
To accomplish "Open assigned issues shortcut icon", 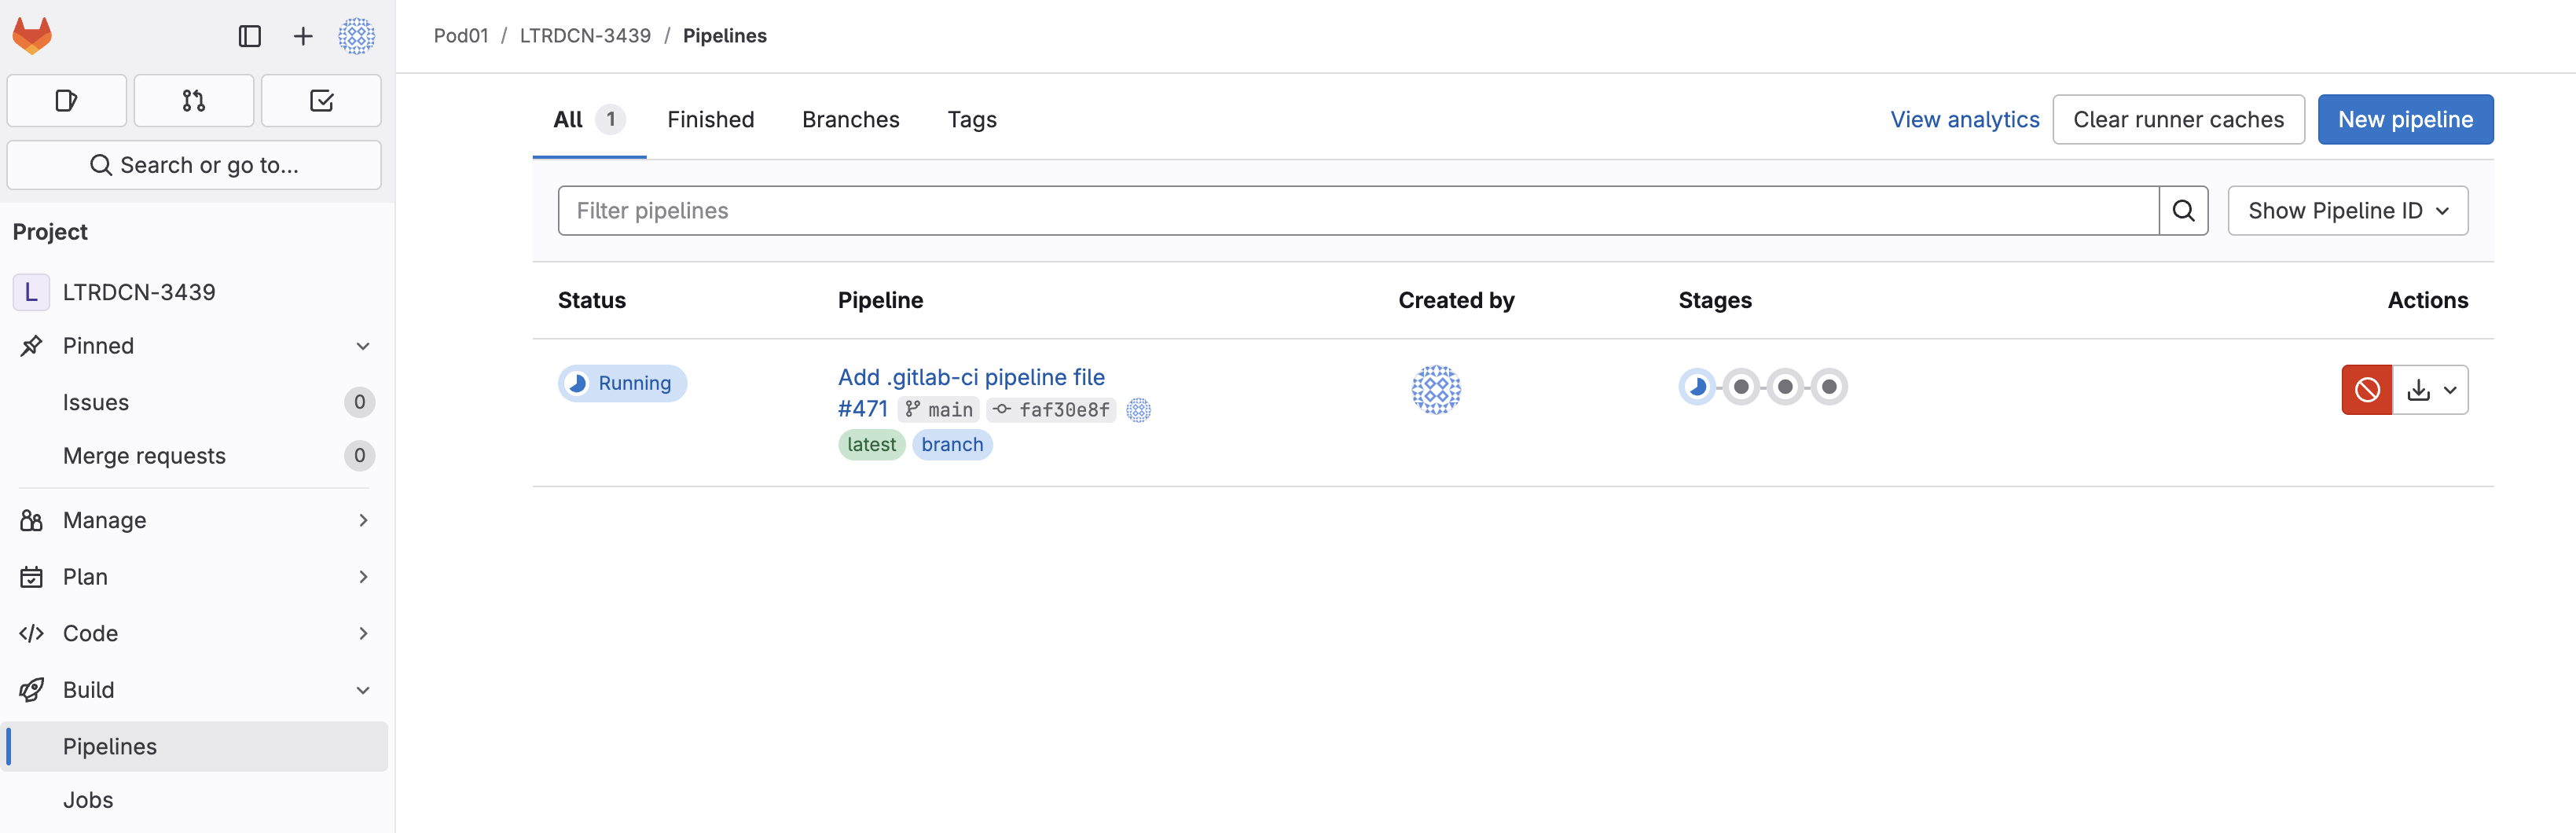I will tap(66, 100).
